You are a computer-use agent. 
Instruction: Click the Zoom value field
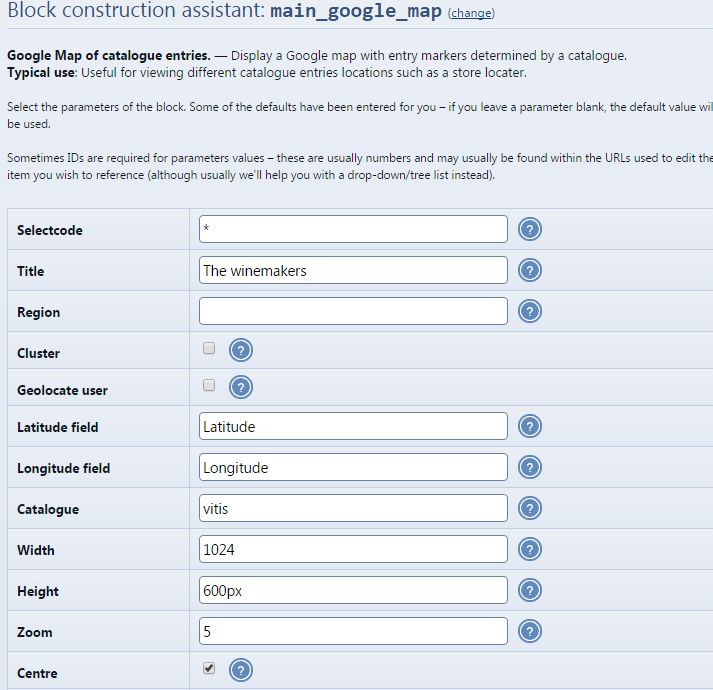click(353, 632)
